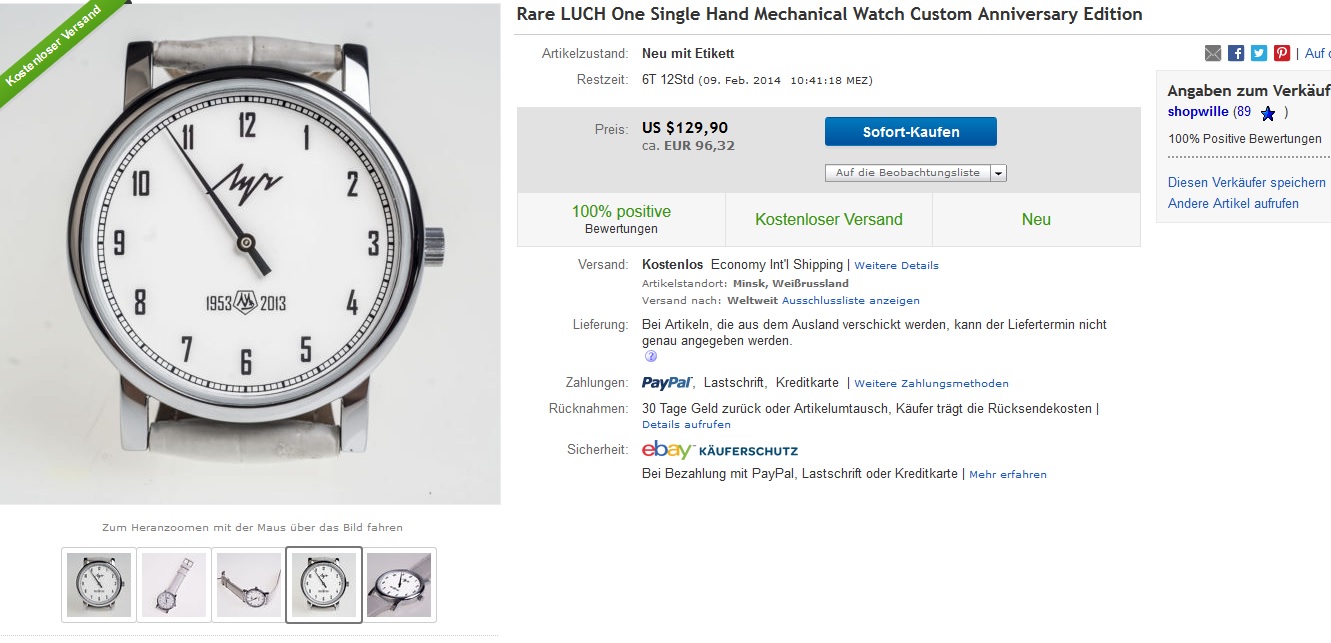Open the seller profile shopwille
Image resolution: width=1331 pixels, height=643 pixels.
(x=1197, y=112)
